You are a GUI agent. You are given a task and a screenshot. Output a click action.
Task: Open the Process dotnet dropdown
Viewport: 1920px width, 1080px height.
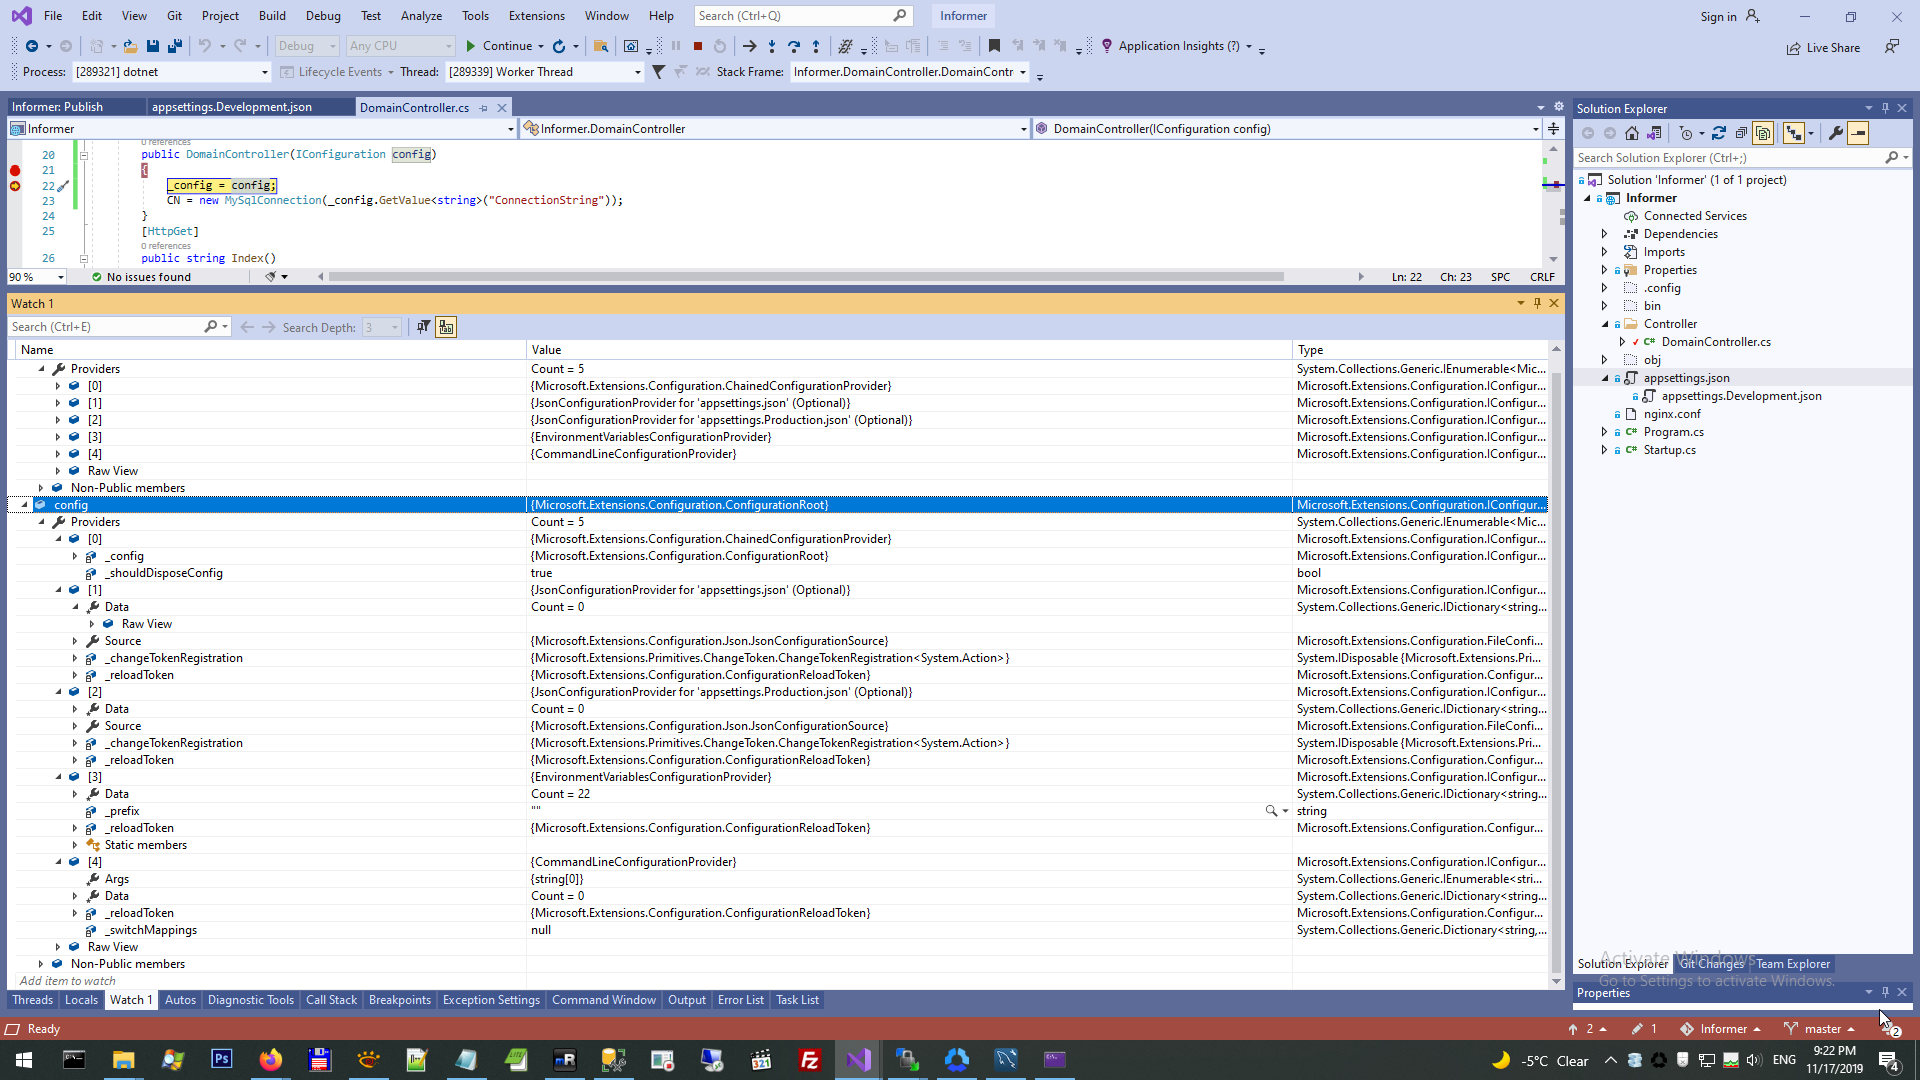click(x=264, y=72)
